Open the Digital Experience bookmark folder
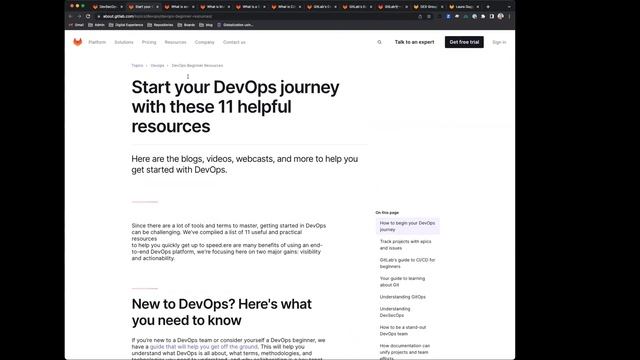Screen dimensions: 640x360 [126, 25]
